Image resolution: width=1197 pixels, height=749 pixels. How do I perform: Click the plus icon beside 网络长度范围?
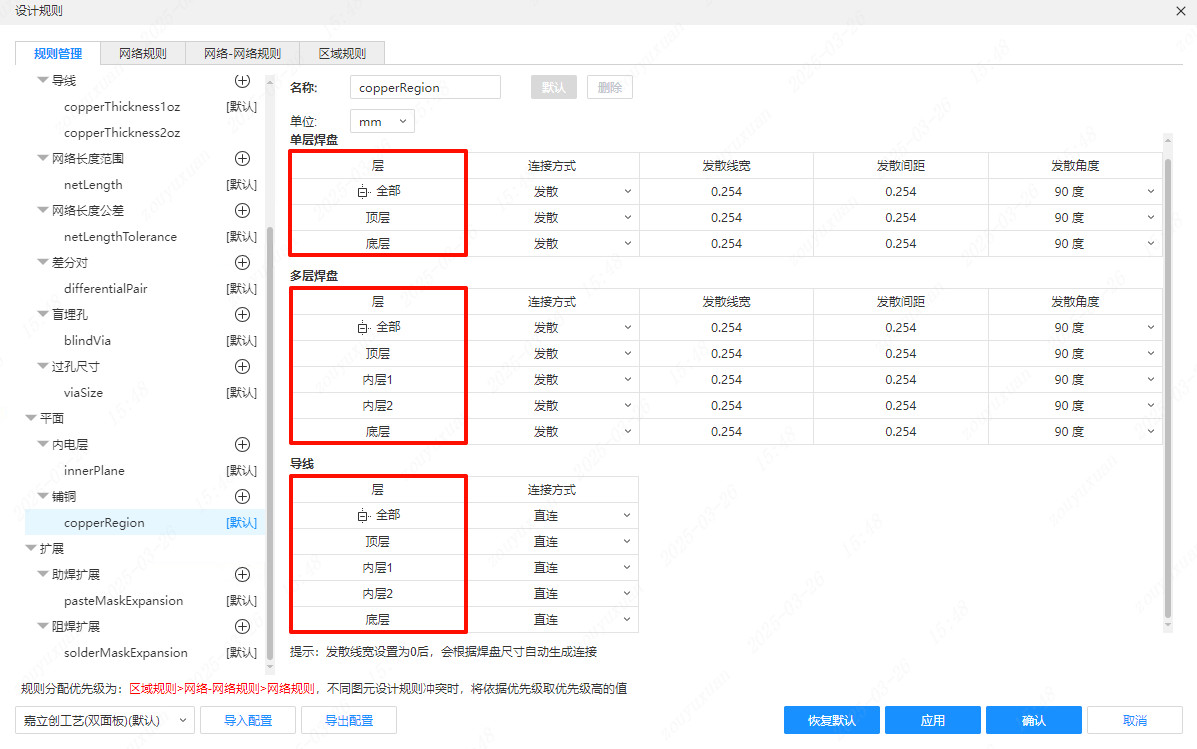click(242, 158)
